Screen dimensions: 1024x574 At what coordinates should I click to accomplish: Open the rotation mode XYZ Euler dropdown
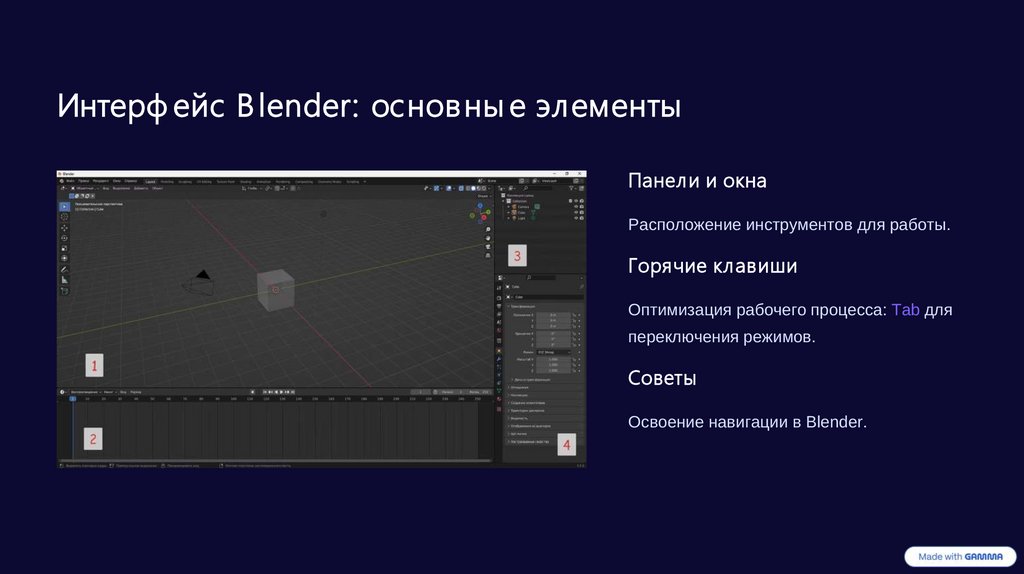click(553, 352)
